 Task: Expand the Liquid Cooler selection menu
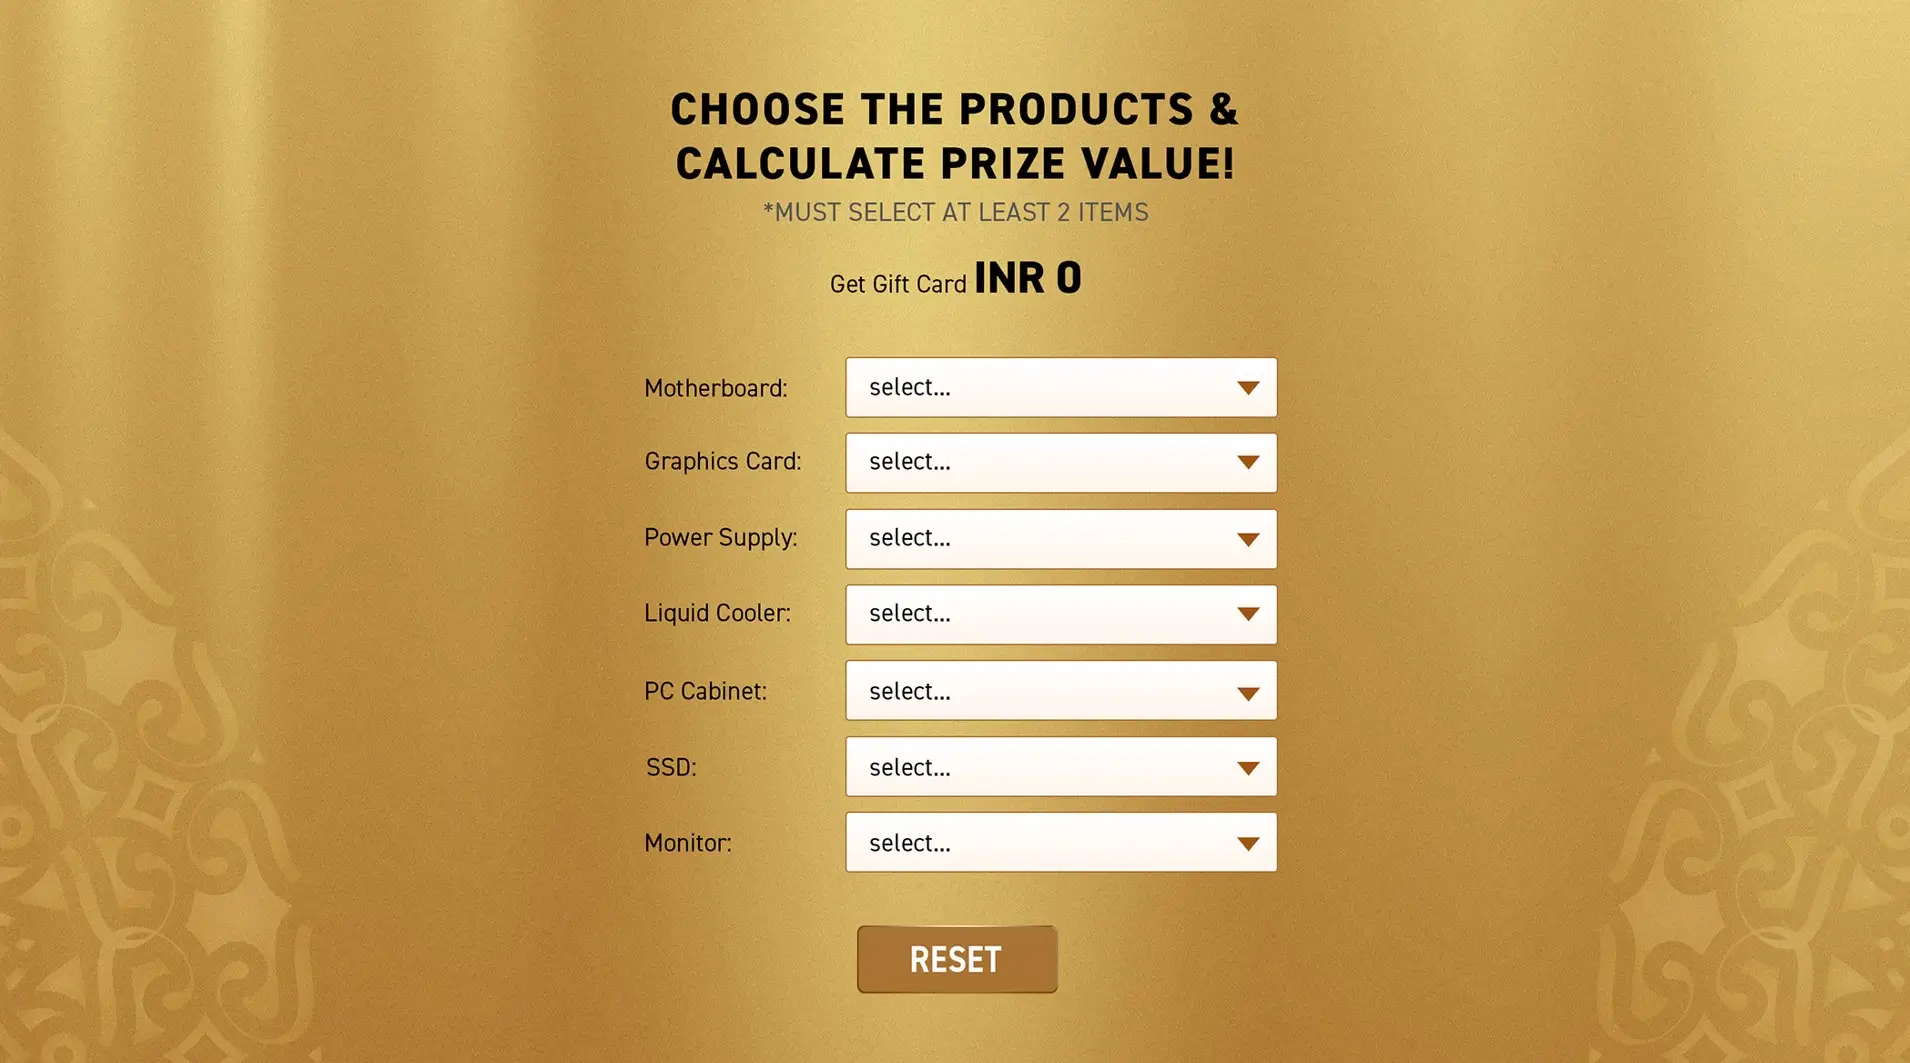coord(1060,614)
